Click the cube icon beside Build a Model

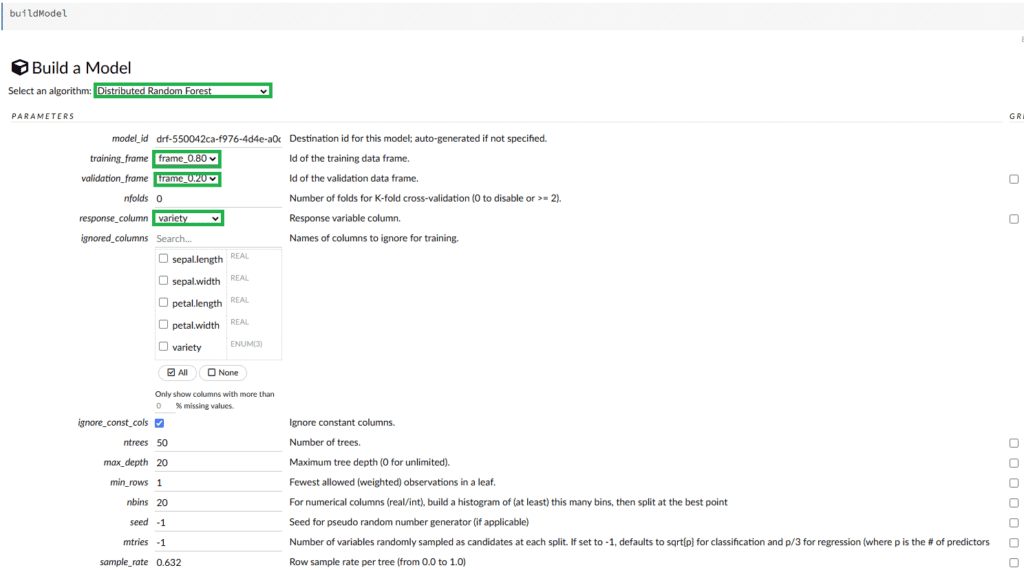19,68
